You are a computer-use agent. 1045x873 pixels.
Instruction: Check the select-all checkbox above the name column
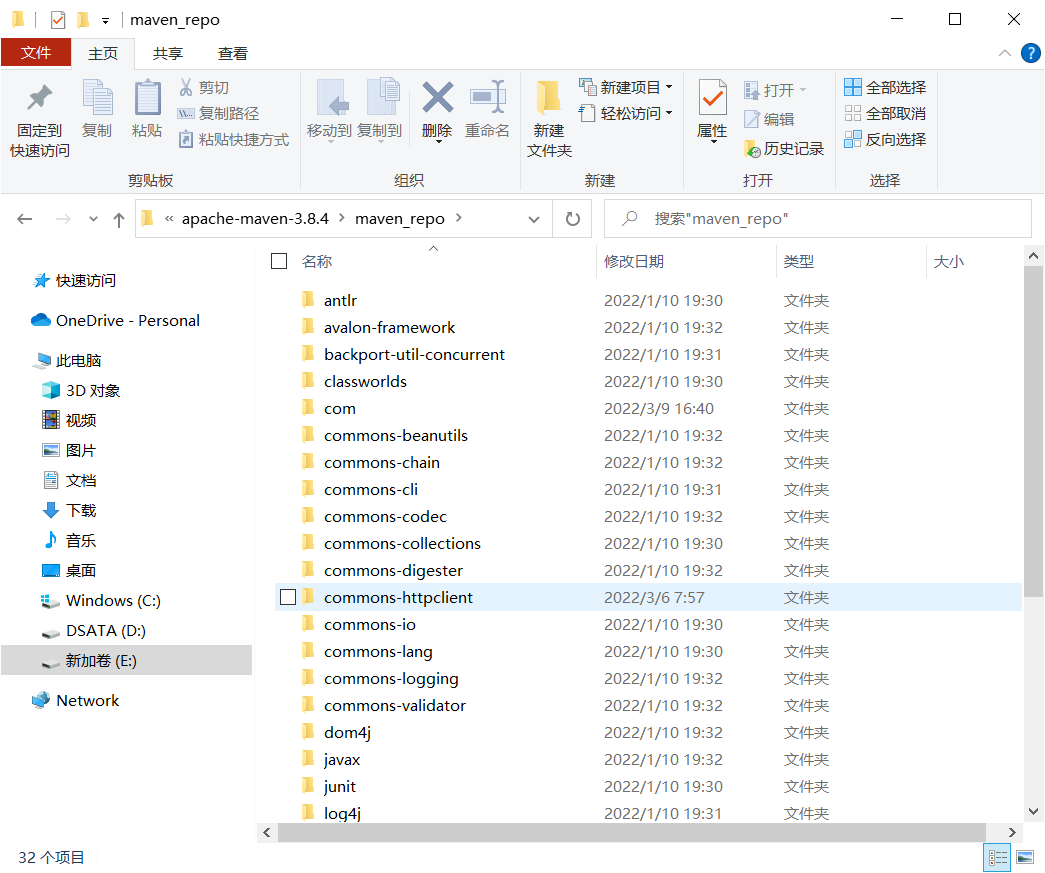277,260
